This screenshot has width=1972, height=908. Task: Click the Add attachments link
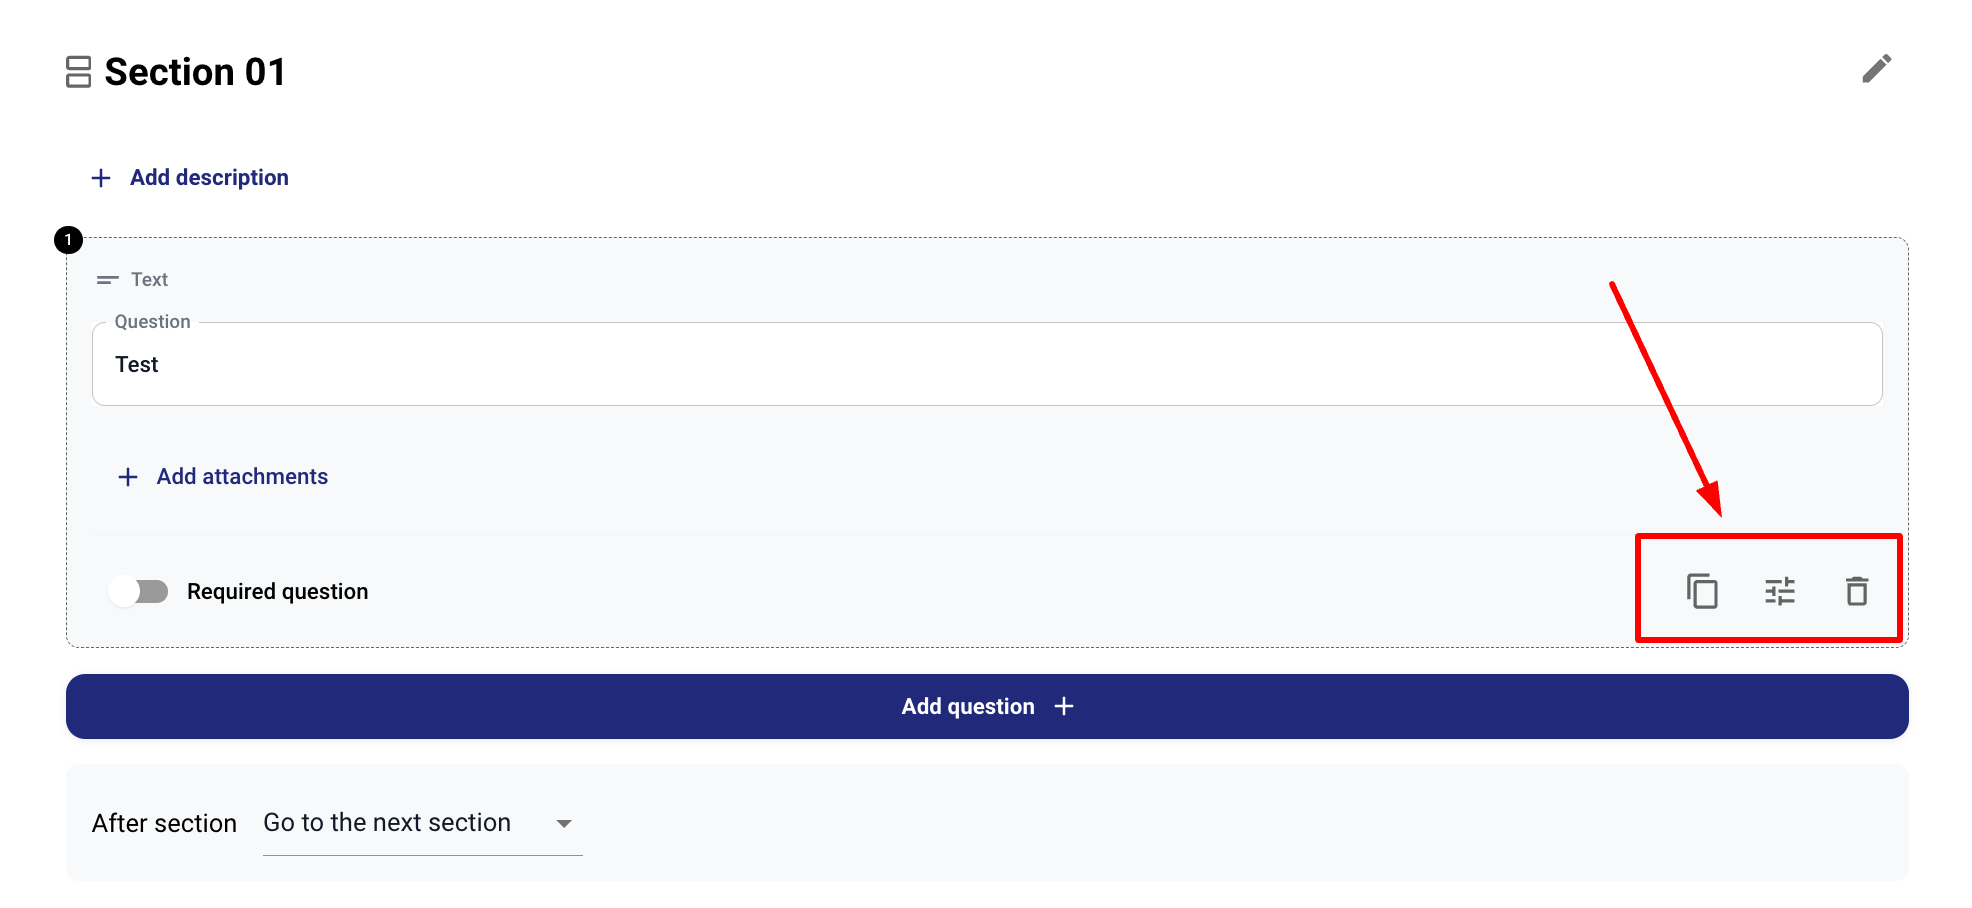[x=242, y=477]
